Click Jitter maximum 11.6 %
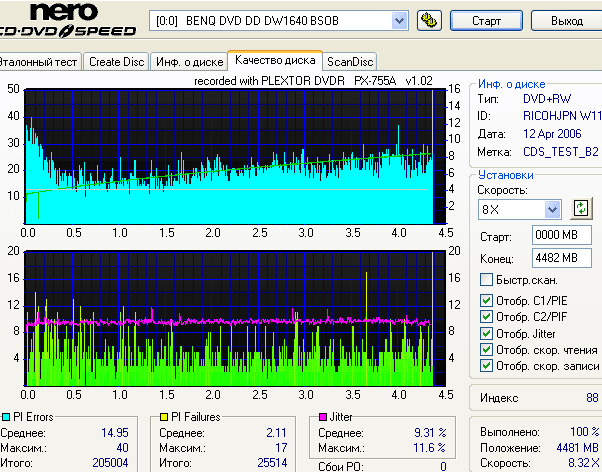The image size is (602, 472). click(x=430, y=448)
